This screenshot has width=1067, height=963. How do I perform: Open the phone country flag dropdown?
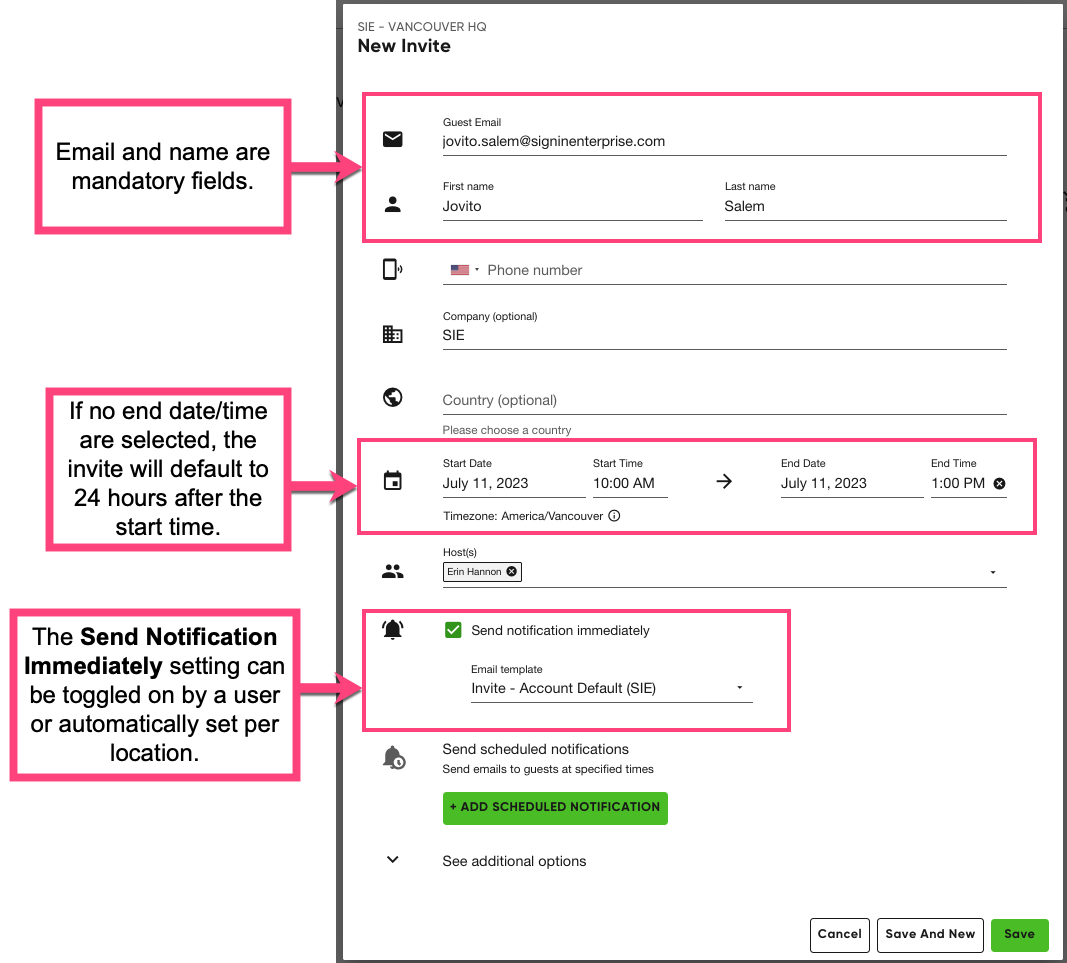coord(465,270)
